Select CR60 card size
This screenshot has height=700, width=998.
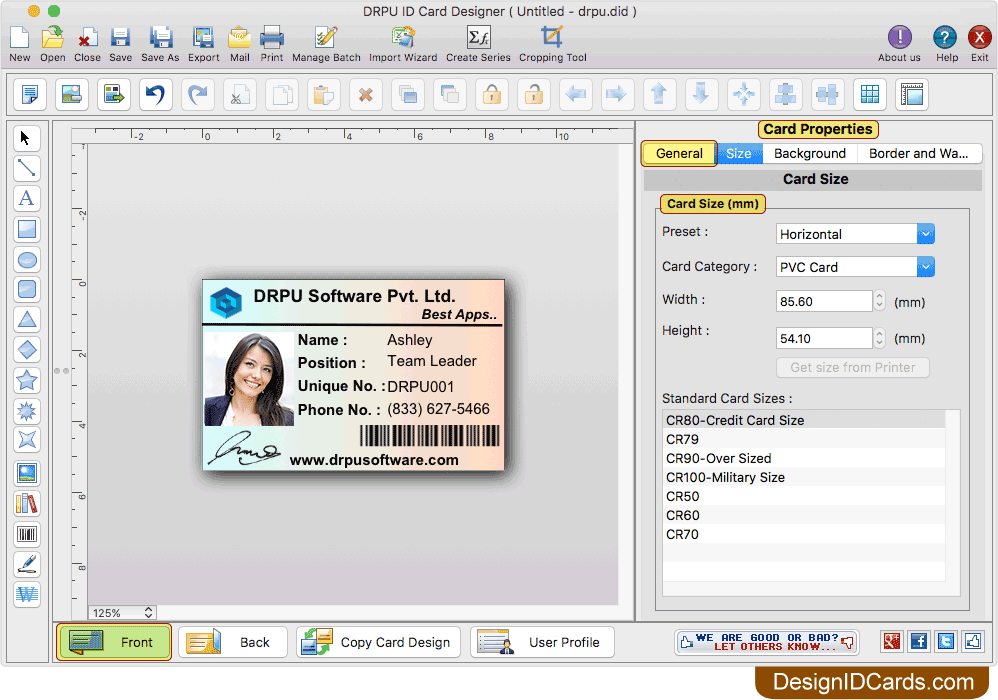tap(804, 515)
